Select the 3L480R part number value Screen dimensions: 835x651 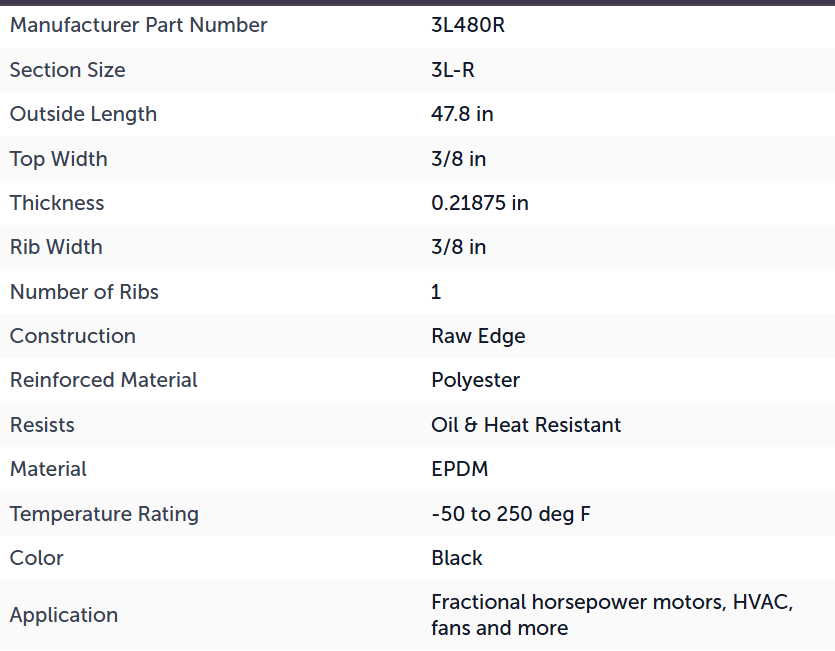[x=468, y=25]
